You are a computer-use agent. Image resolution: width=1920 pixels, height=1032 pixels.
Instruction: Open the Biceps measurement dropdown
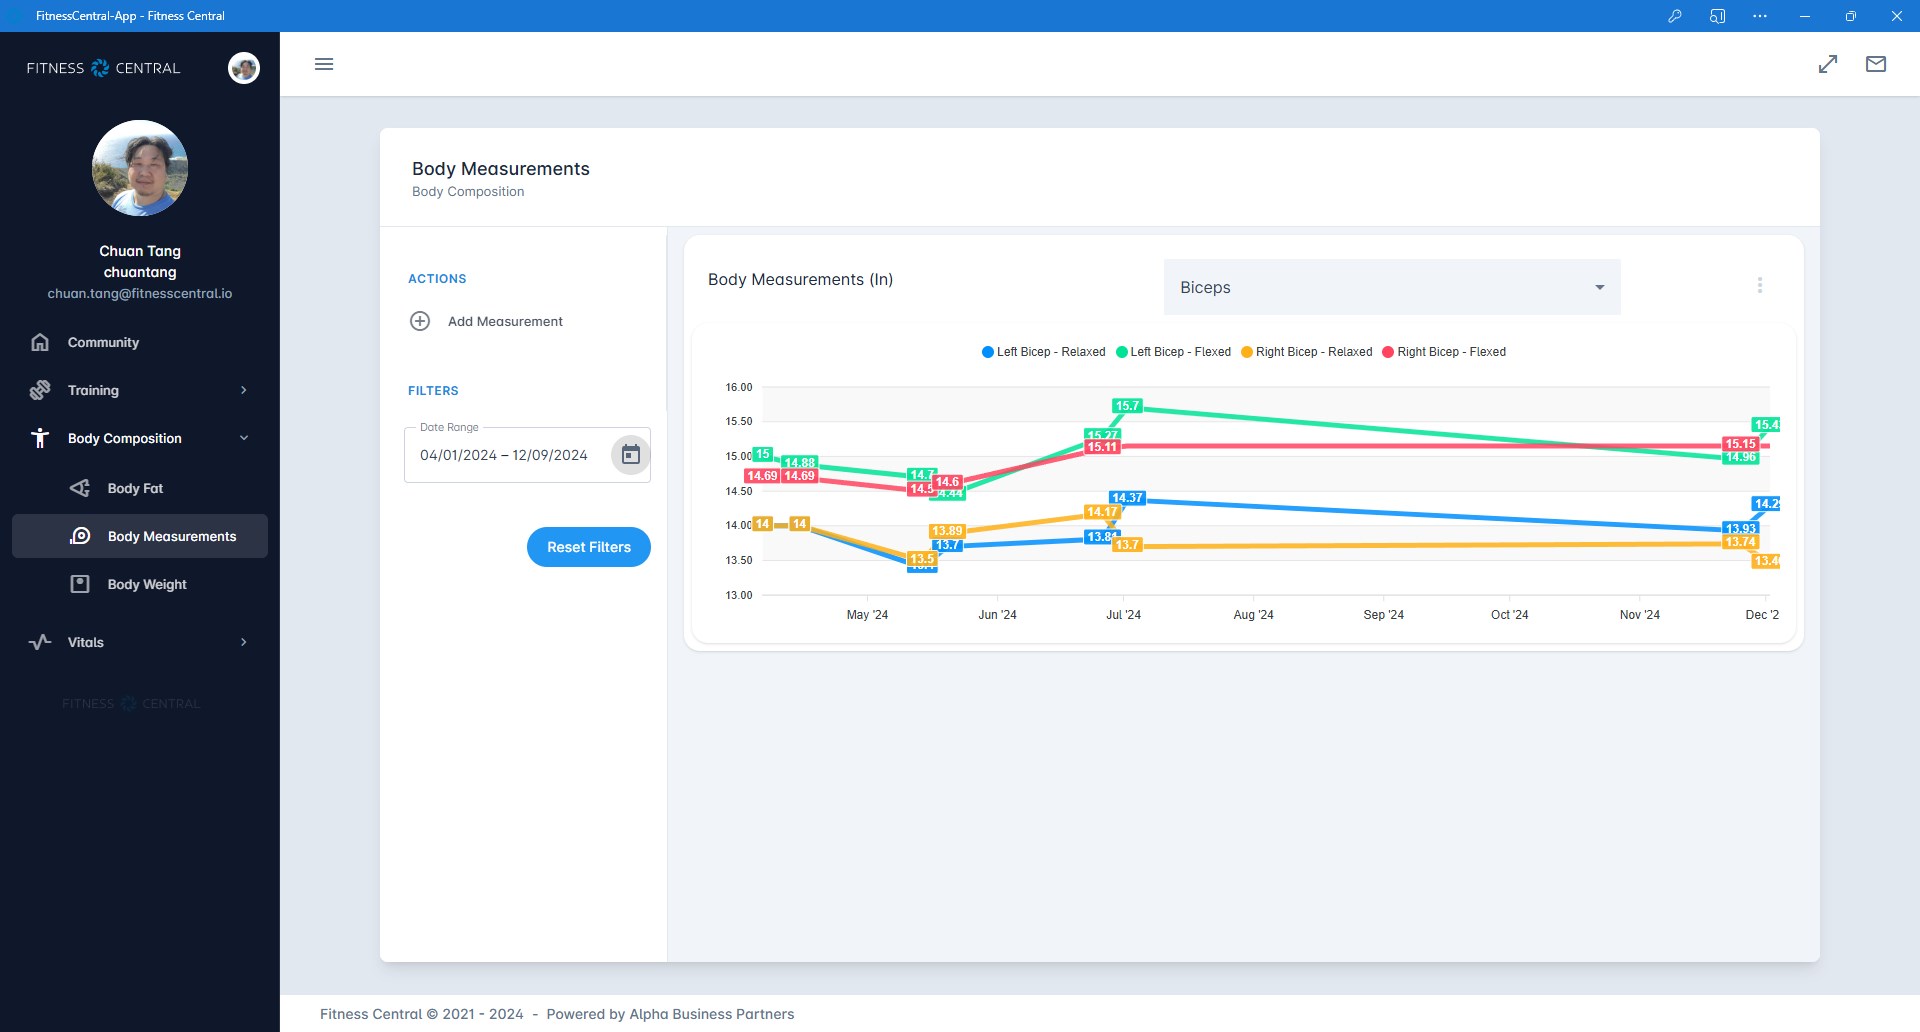[1392, 287]
